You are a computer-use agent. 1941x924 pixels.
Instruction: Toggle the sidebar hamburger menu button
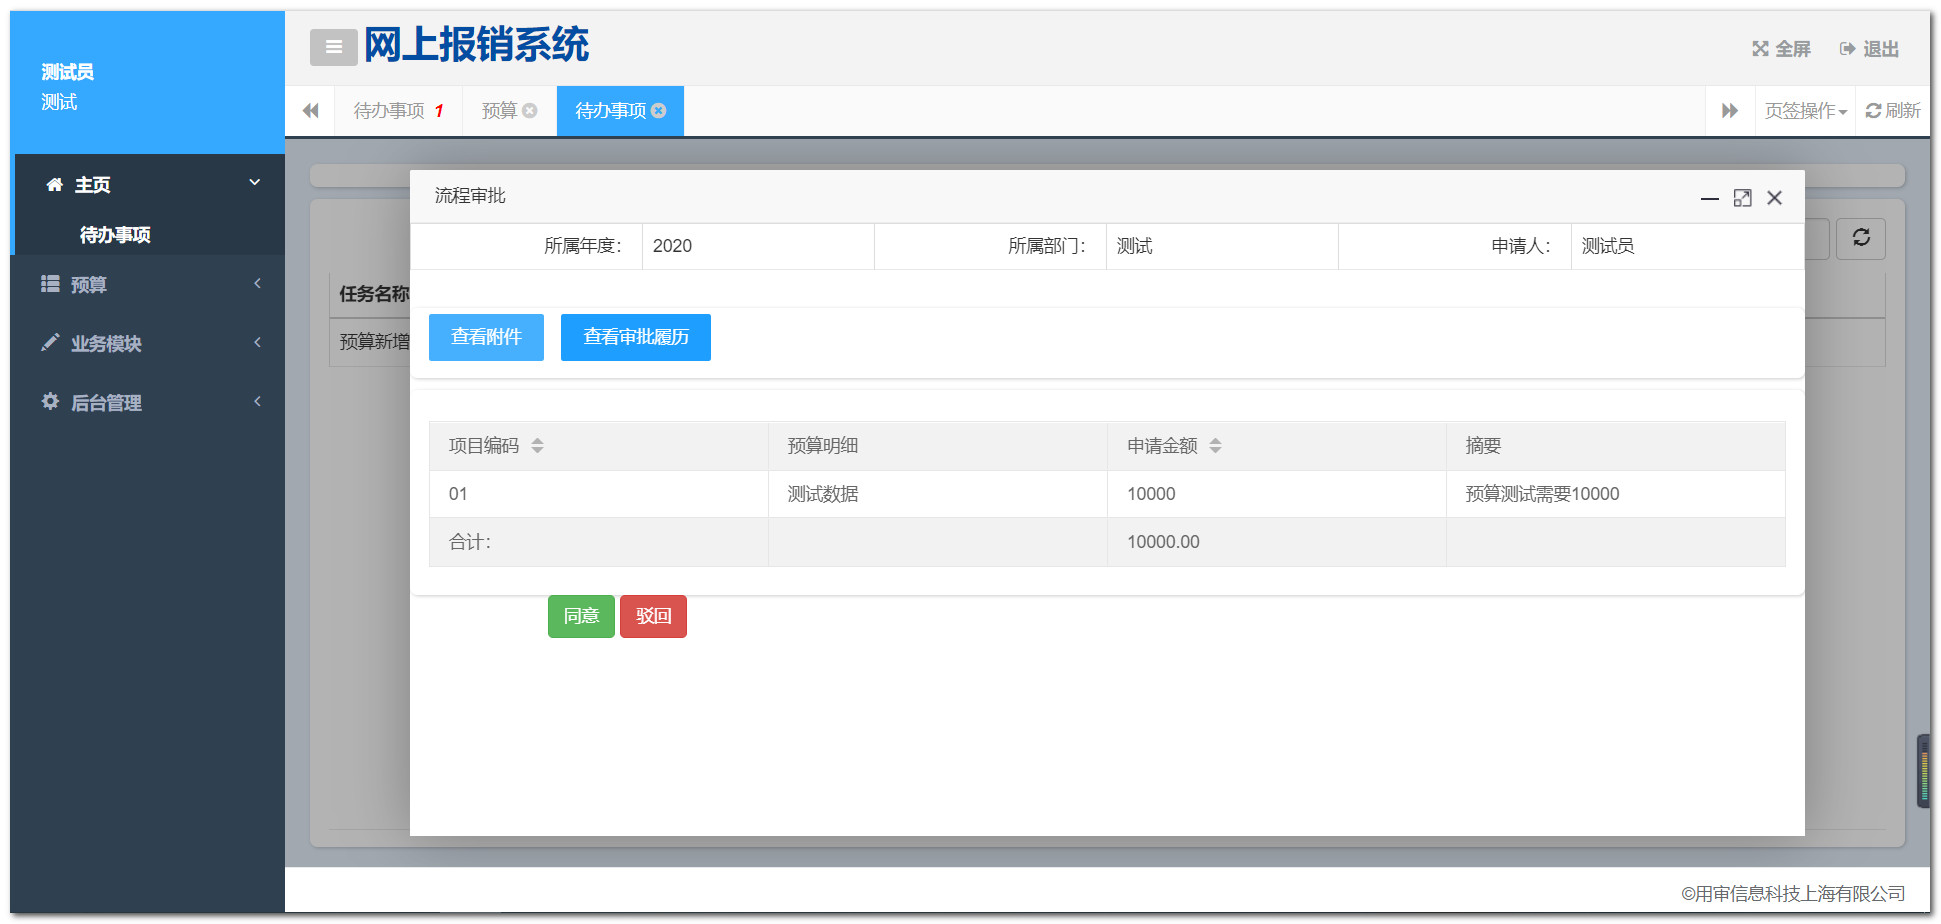[x=333, y=47]
